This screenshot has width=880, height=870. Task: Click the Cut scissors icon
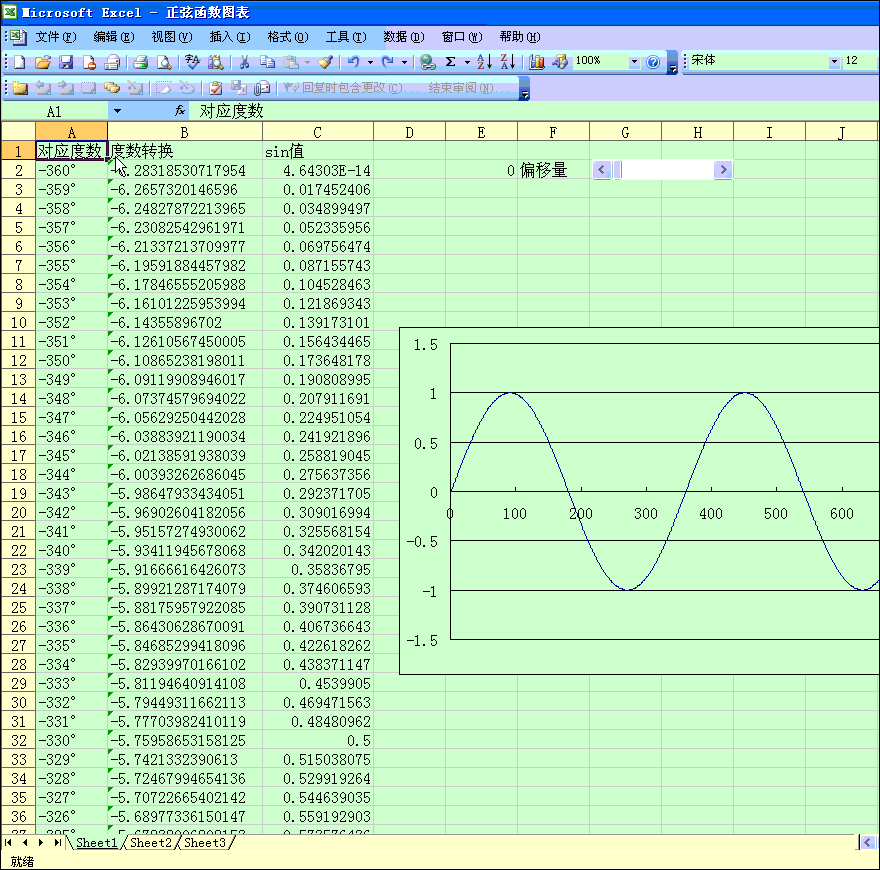point(243,62)
